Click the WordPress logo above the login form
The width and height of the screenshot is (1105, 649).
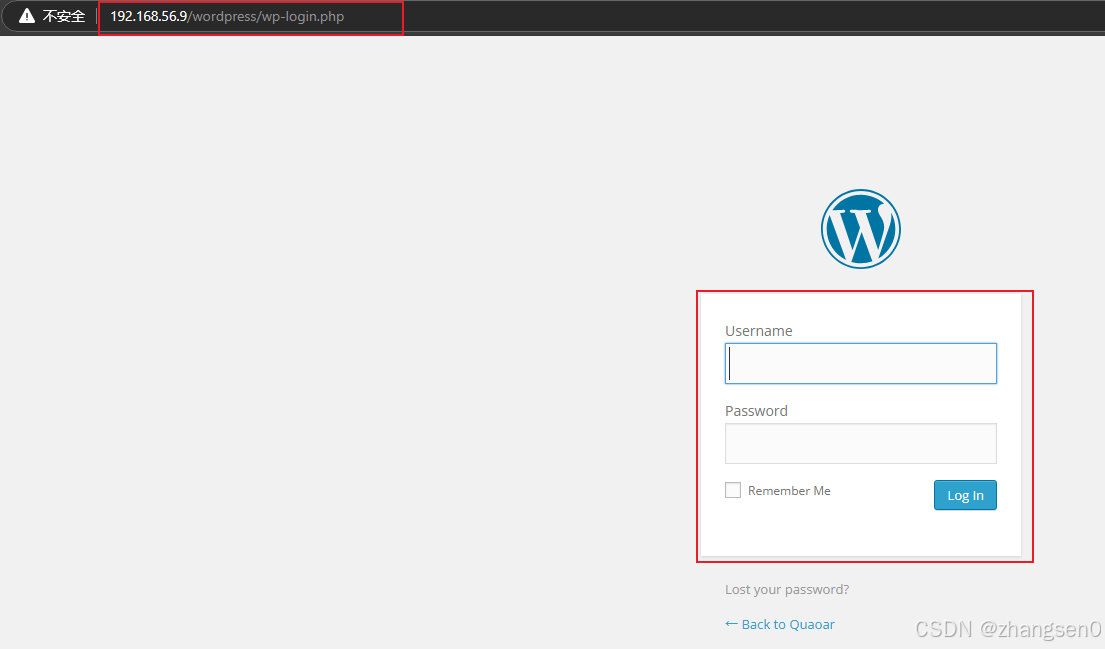pyautogui.click(x=860, y=229)
